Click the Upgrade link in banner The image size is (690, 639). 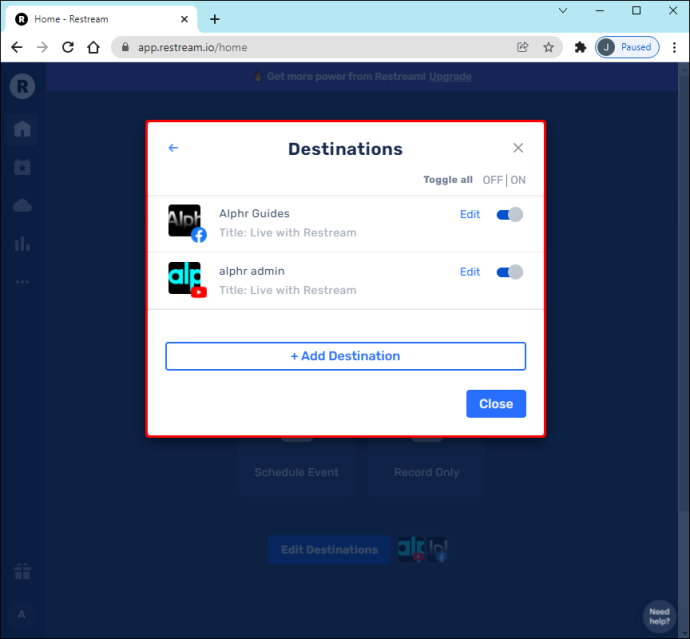tap(450, 77)
